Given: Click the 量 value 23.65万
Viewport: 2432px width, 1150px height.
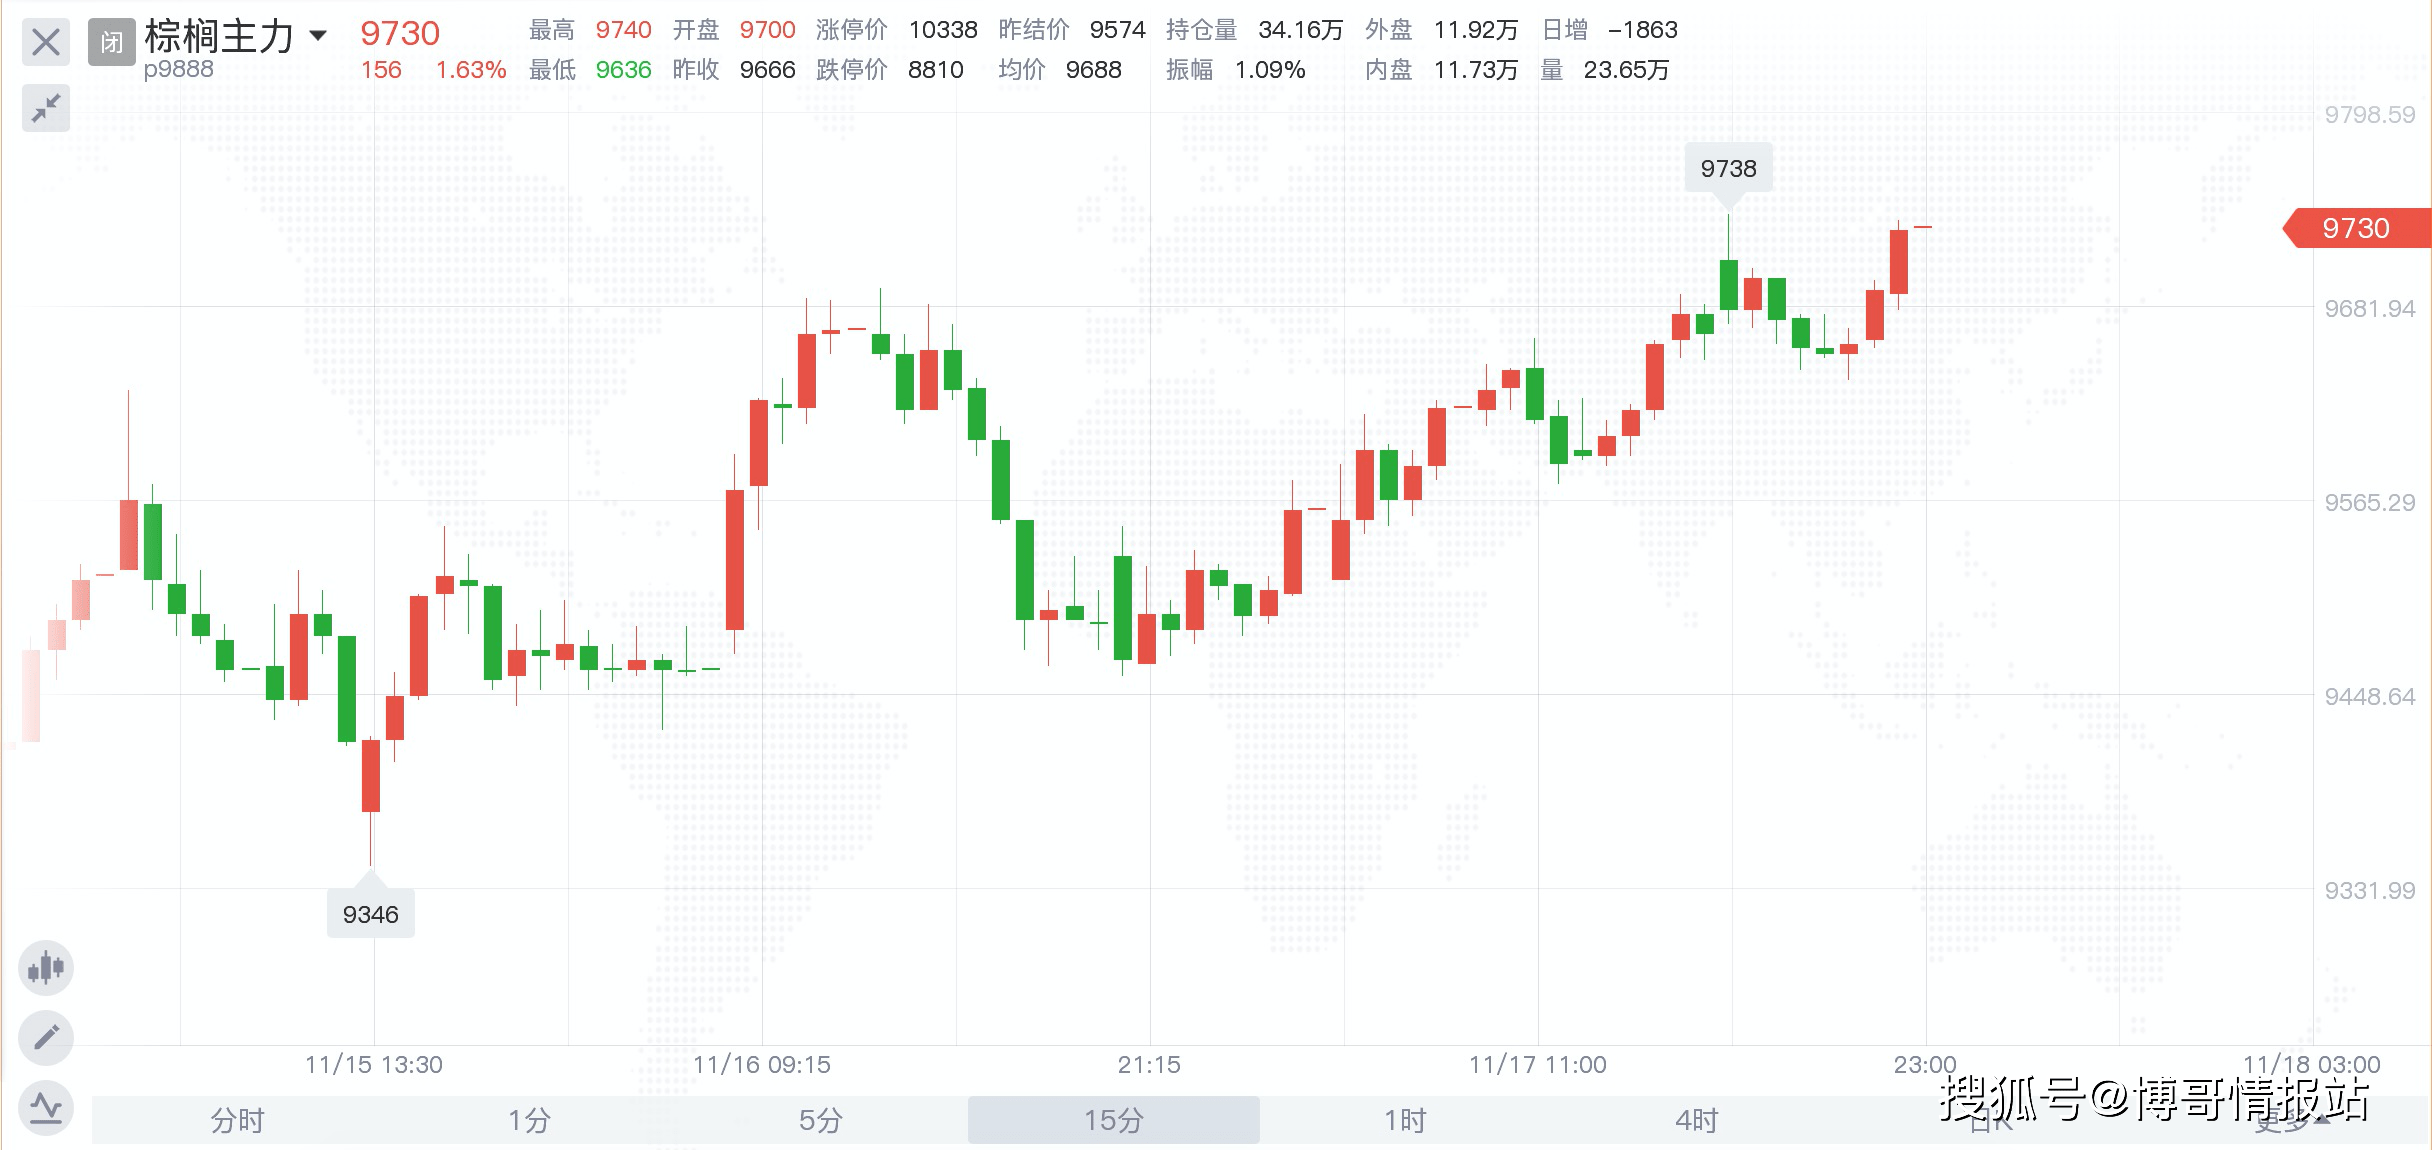Looking at the screenshot, I should pyautogui.click(x=1627, y=70).
